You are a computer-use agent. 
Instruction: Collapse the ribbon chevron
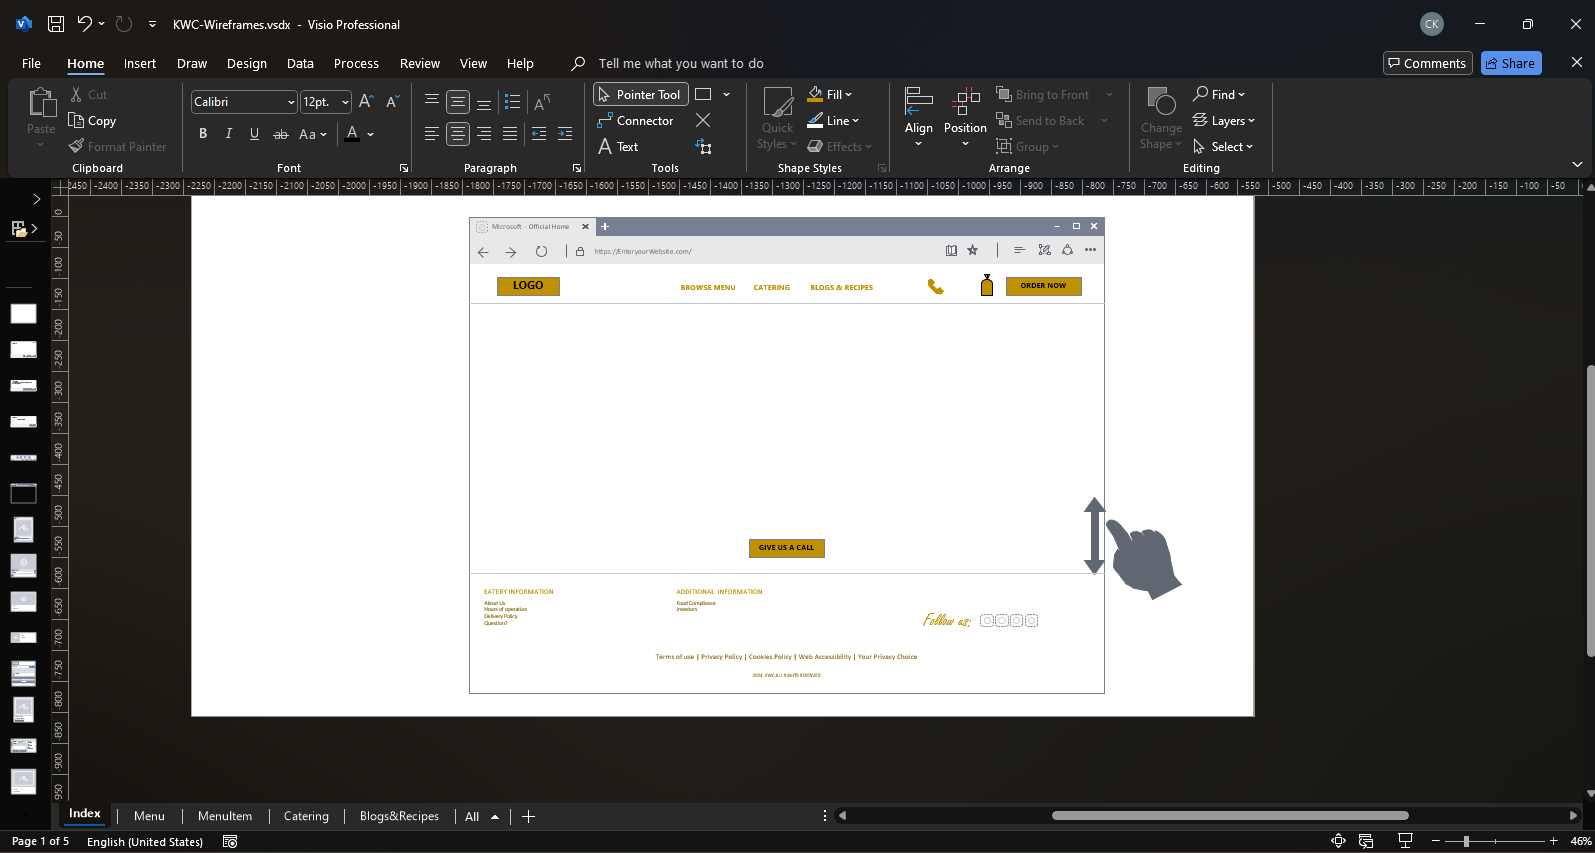(1577, 164)
